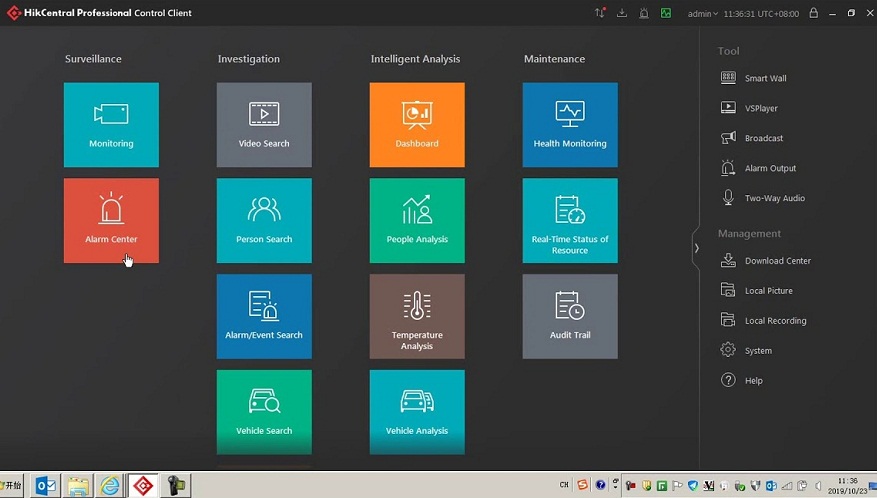Image resolution: width=877 pixels, height=498 pixels.
Task: Click the network transfer arrows icon
Action: pyautogui.click(x=600, y=13)
